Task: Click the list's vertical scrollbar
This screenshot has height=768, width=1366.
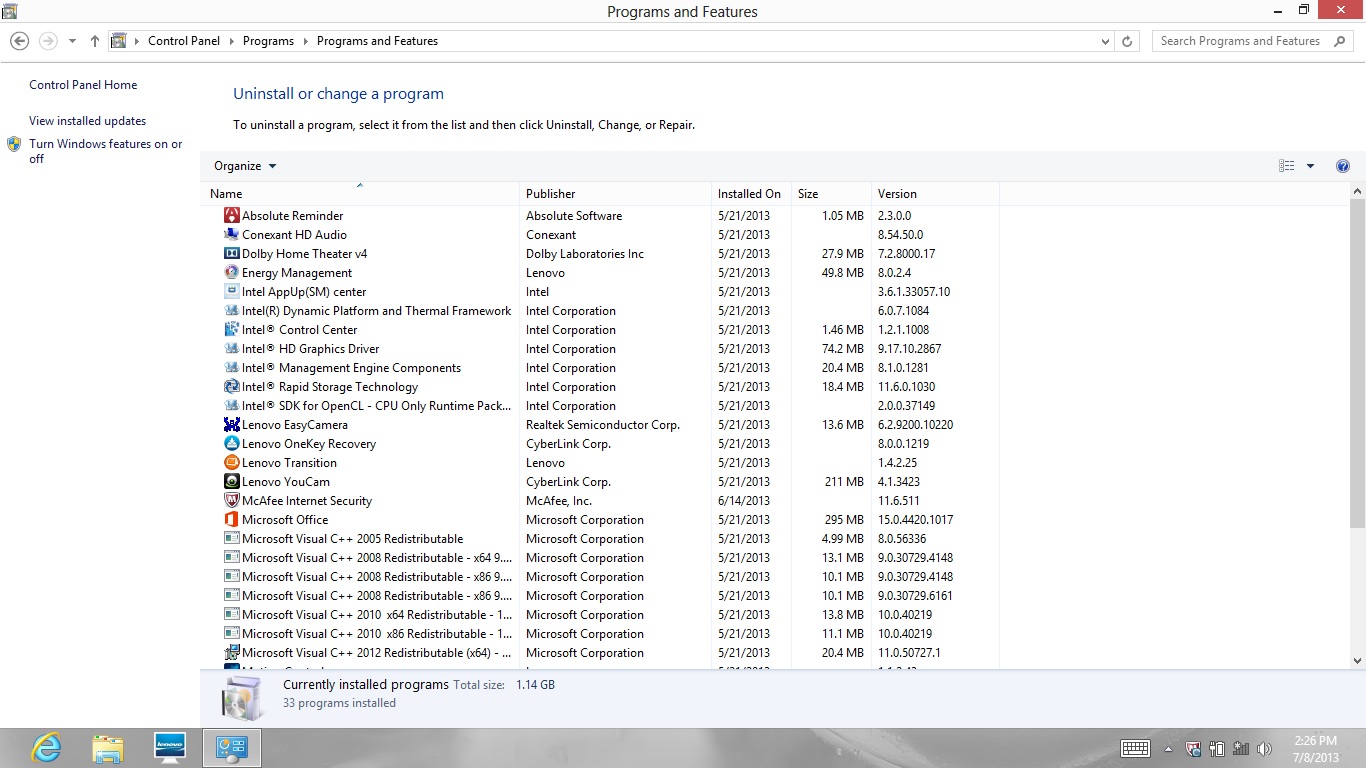Action: 1357,361
